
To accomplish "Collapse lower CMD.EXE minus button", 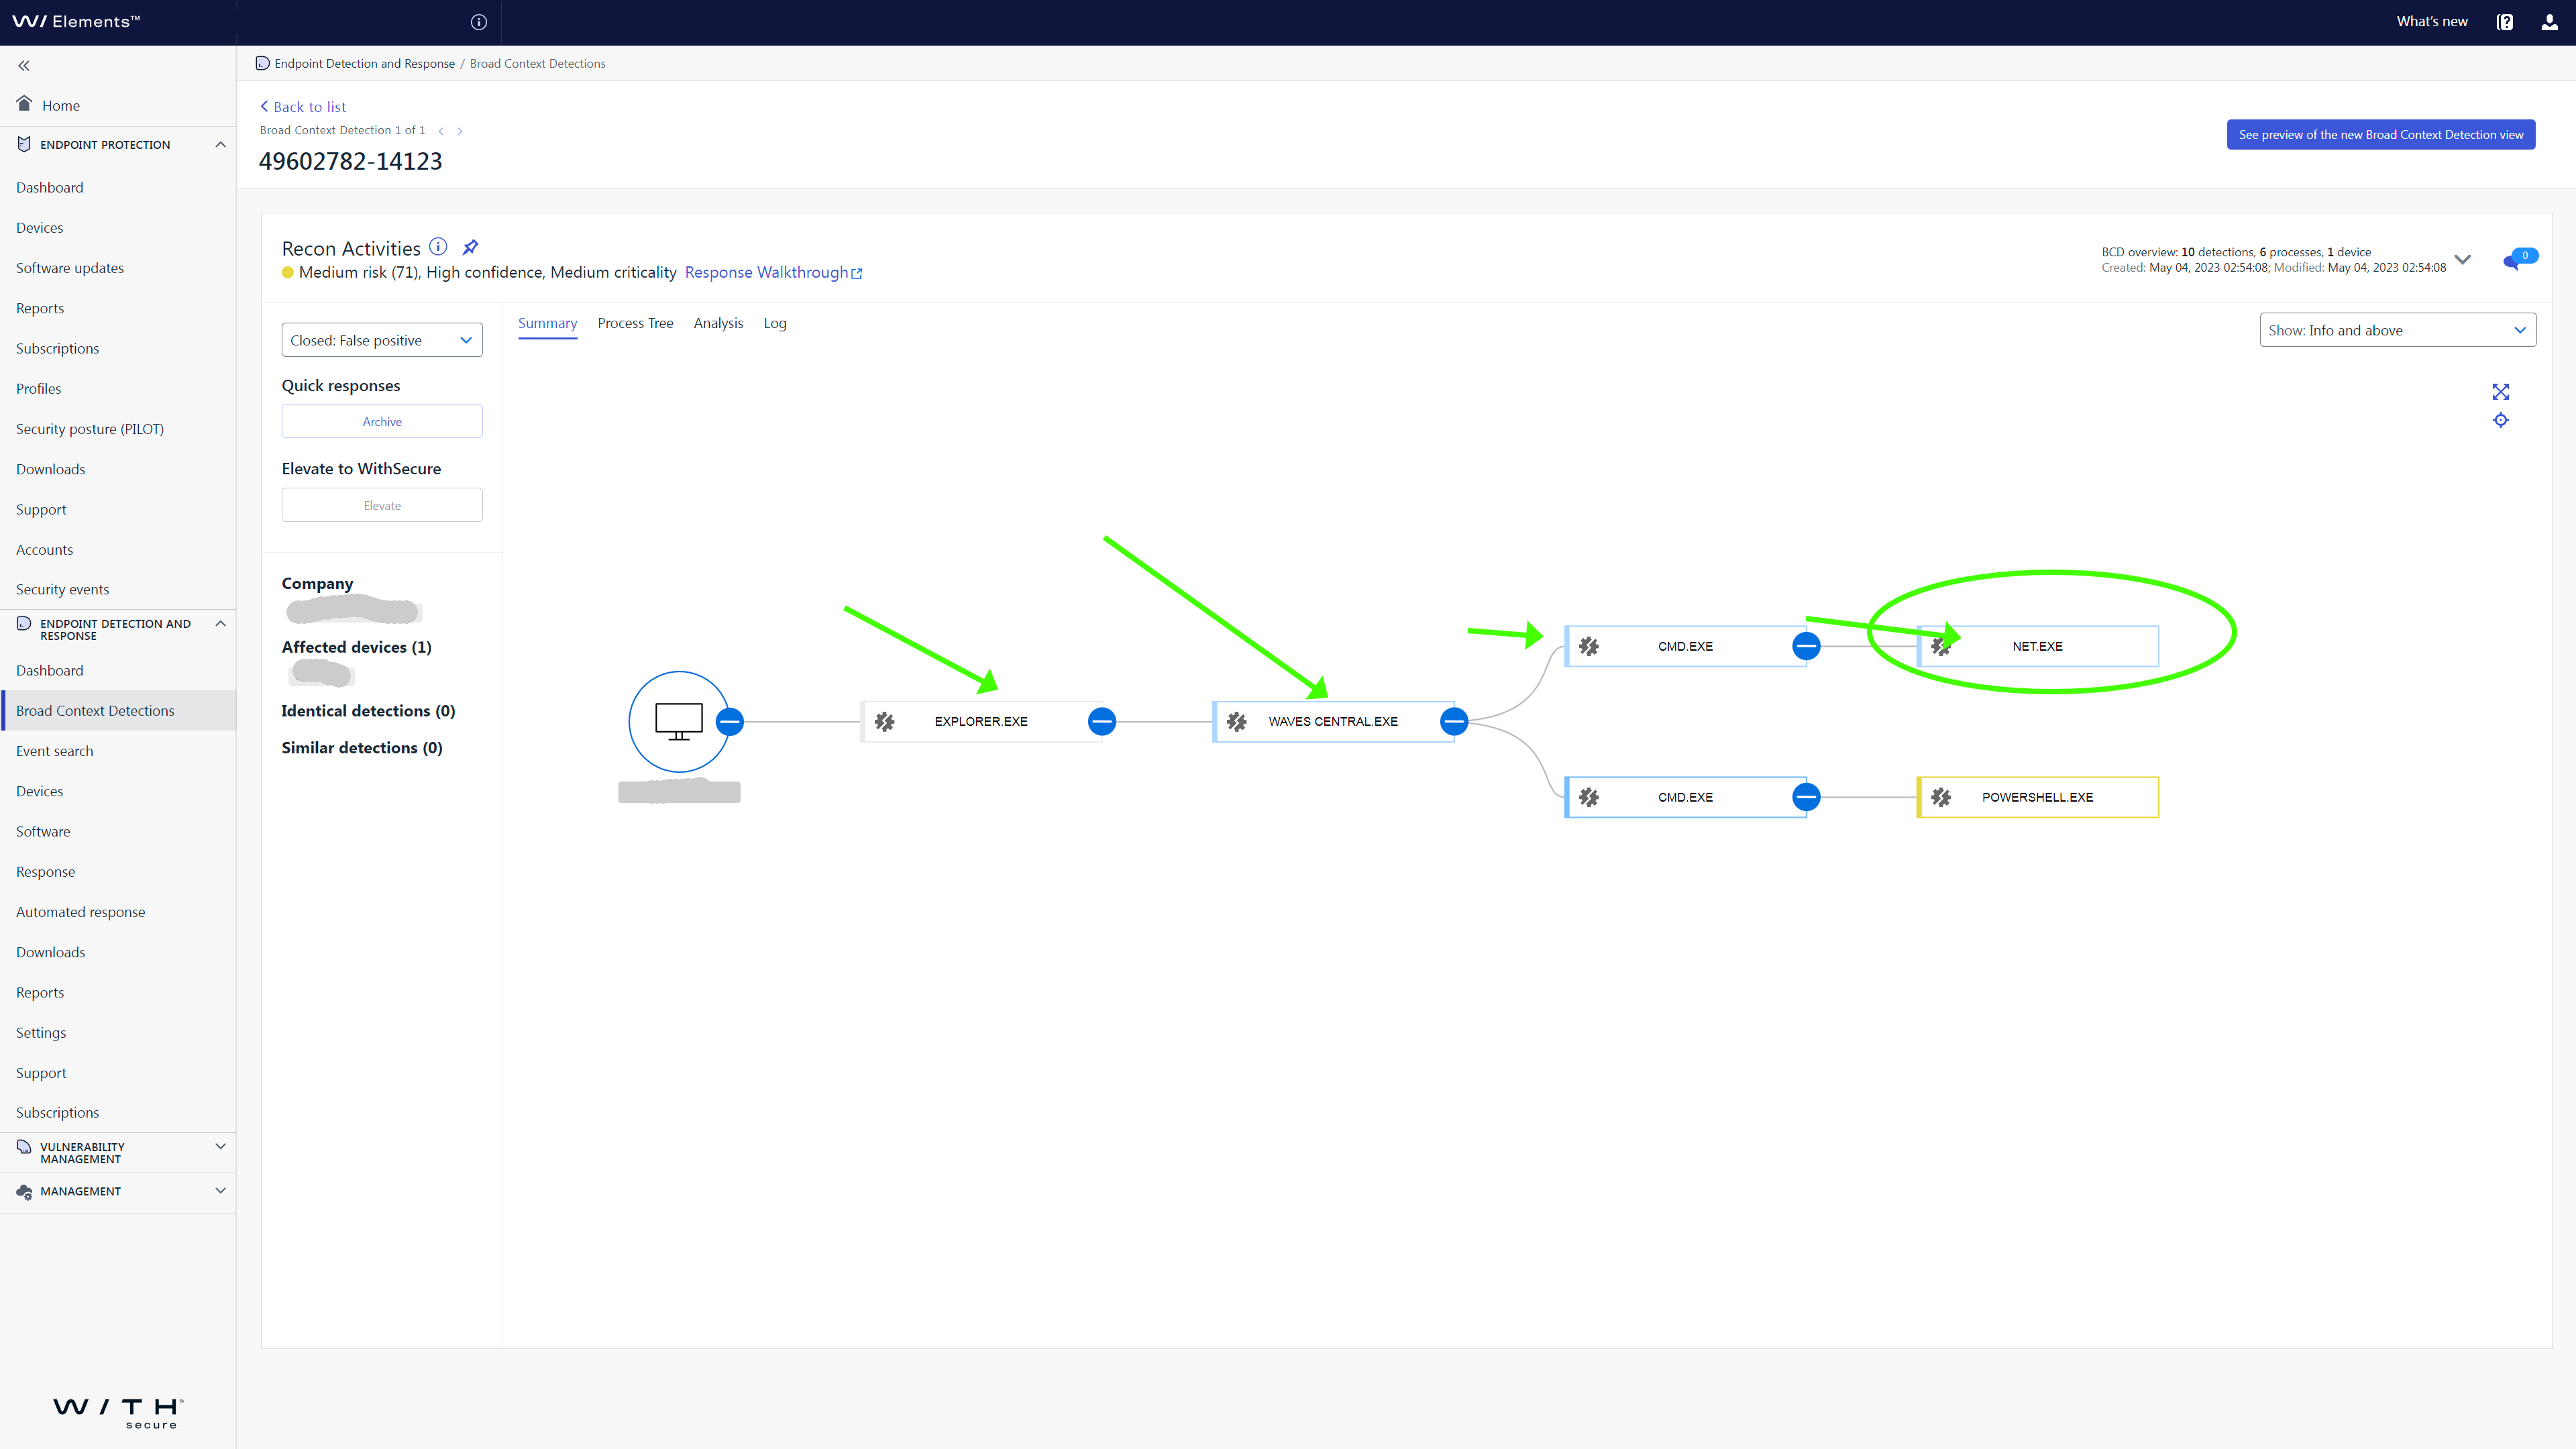I will [x=1806, y=797].
